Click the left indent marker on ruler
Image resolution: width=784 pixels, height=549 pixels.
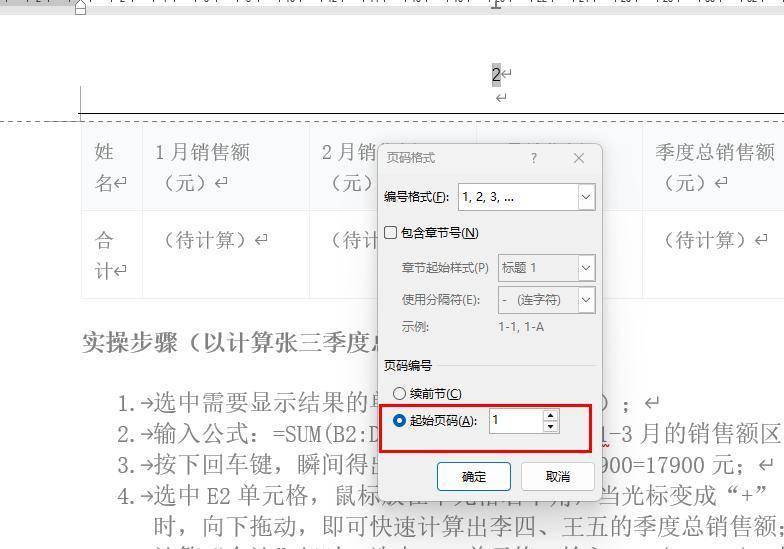[81, 8]
